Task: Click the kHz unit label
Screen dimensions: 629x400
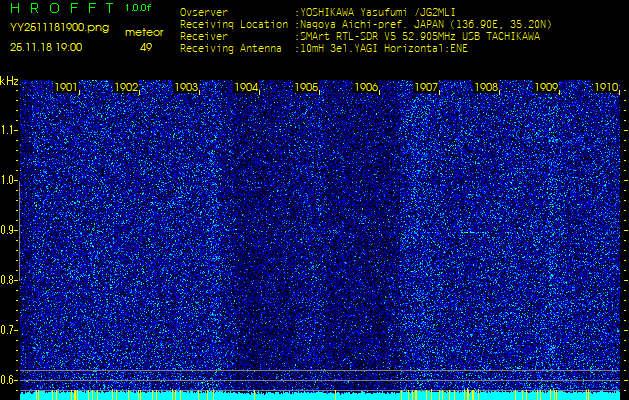Action: click(x=9, y=81)
